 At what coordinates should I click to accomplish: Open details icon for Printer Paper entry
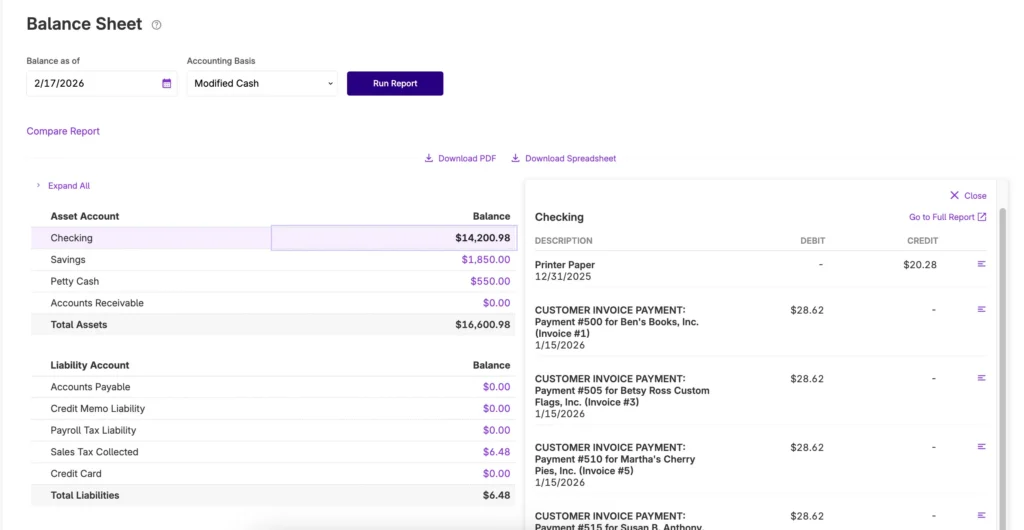click(x=981, y=264)
